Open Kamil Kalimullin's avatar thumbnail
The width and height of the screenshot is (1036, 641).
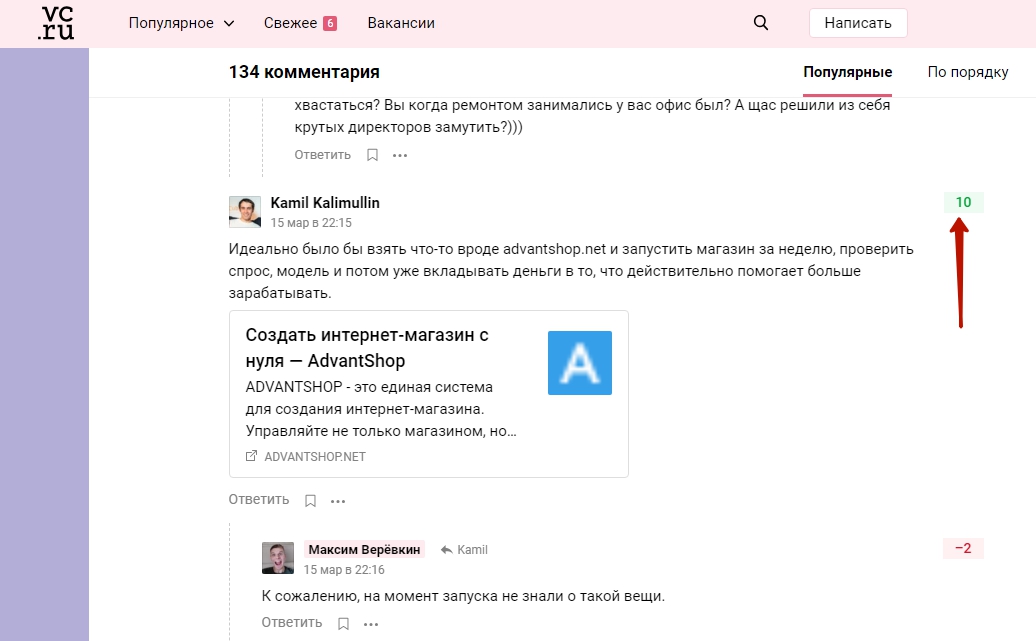(x=244, y=212)
